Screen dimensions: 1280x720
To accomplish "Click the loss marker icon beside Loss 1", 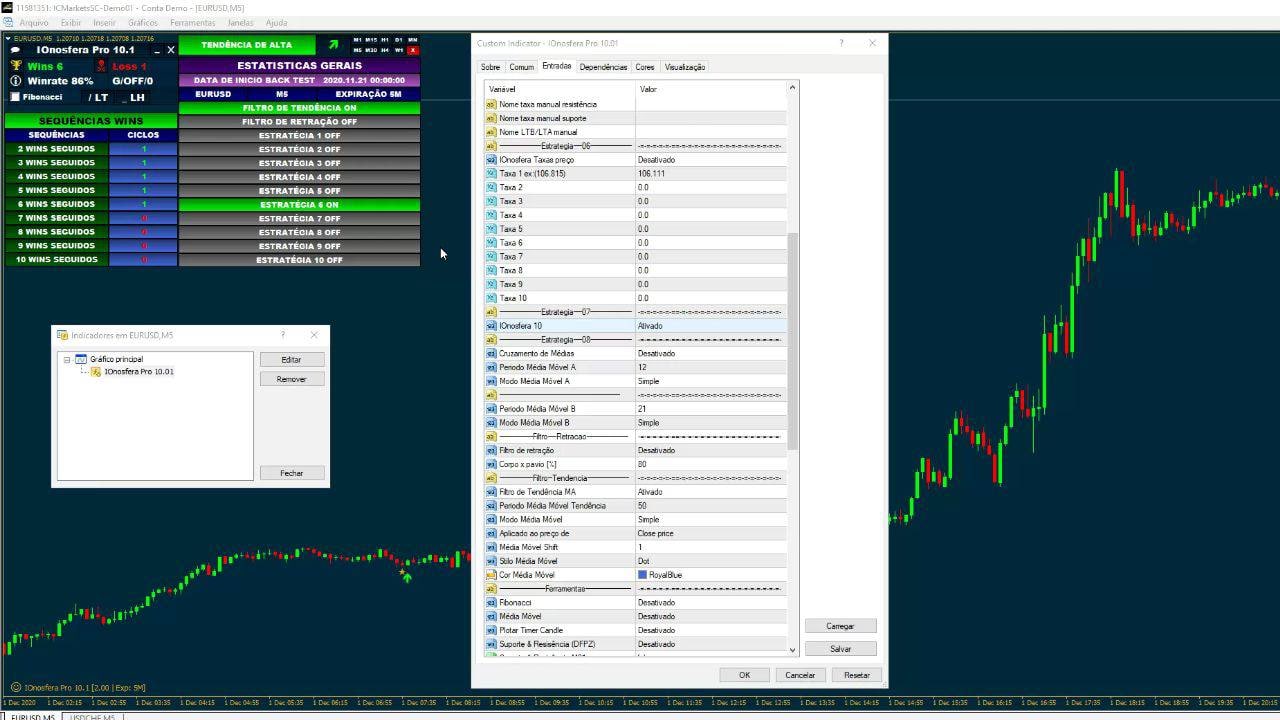I will [101, 66].
